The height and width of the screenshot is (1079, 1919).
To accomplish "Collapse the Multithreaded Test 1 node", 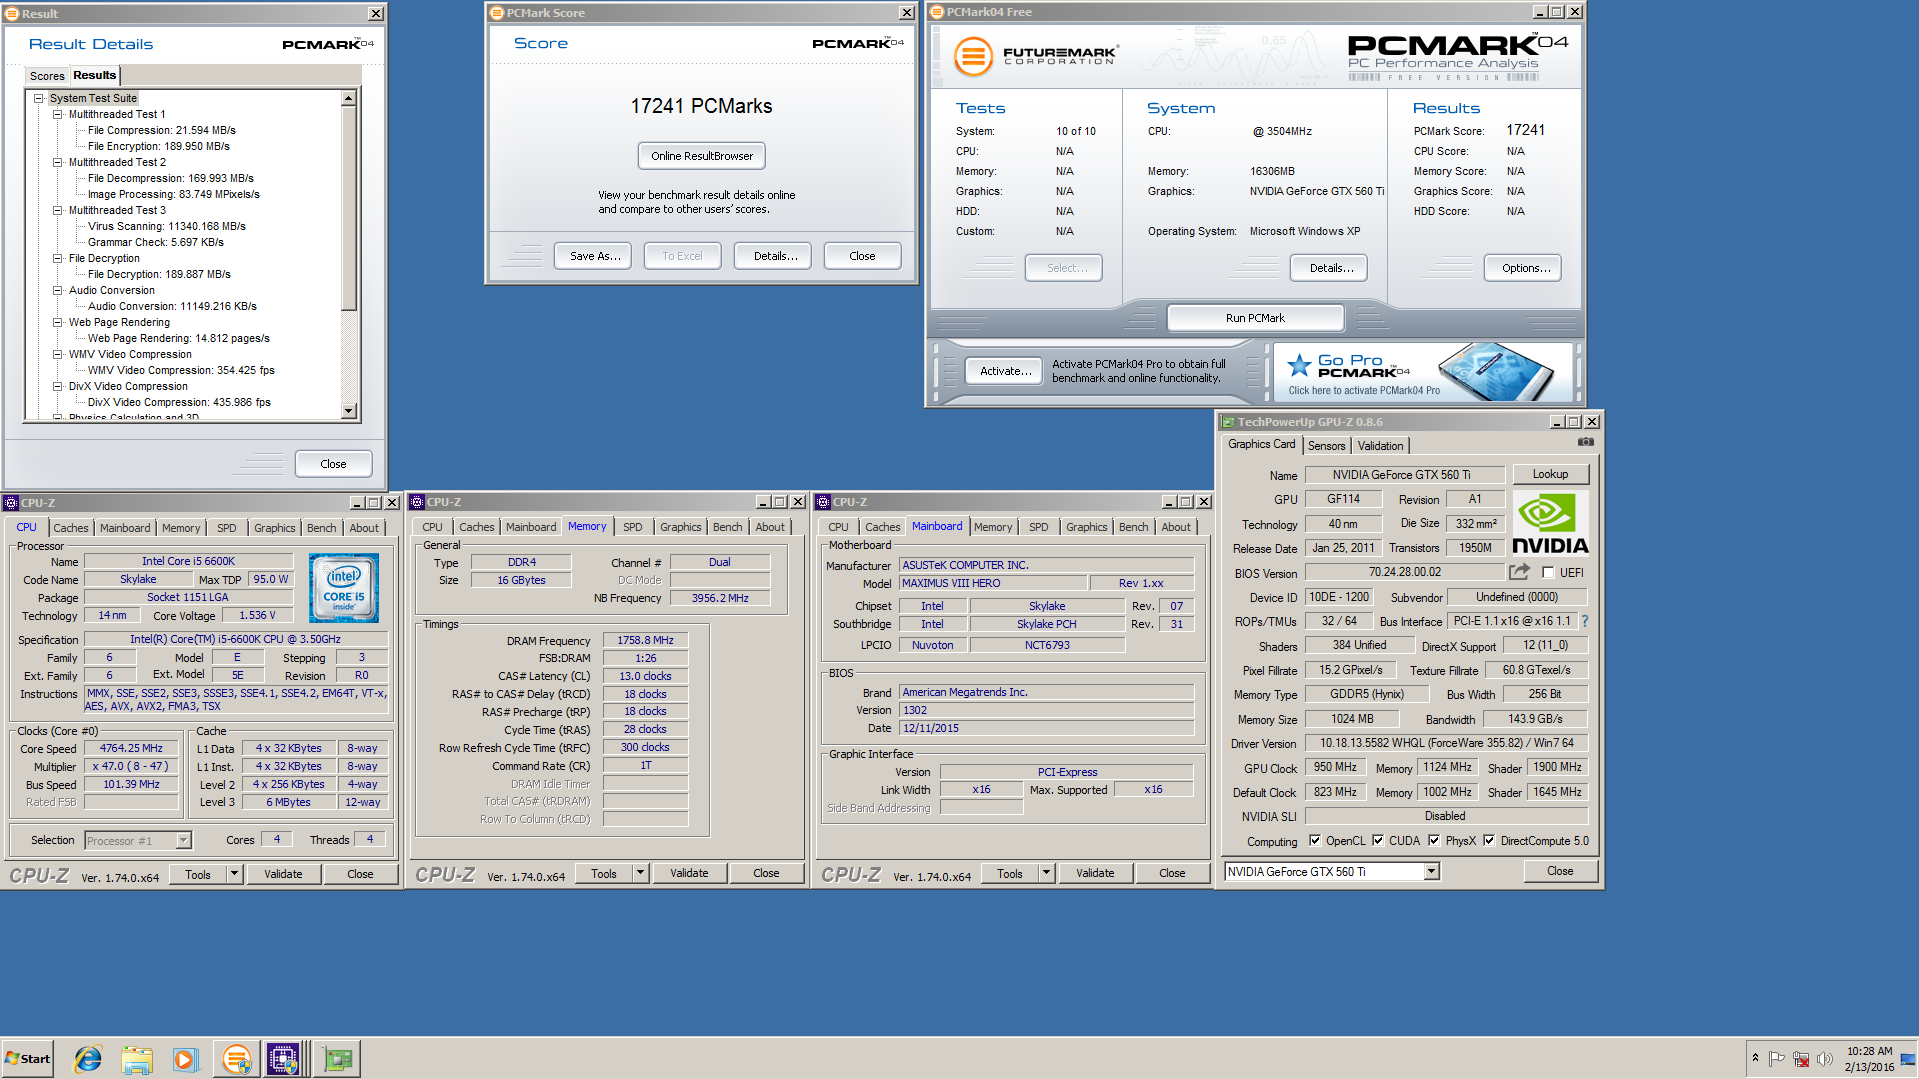I will [x=58, y=114].
